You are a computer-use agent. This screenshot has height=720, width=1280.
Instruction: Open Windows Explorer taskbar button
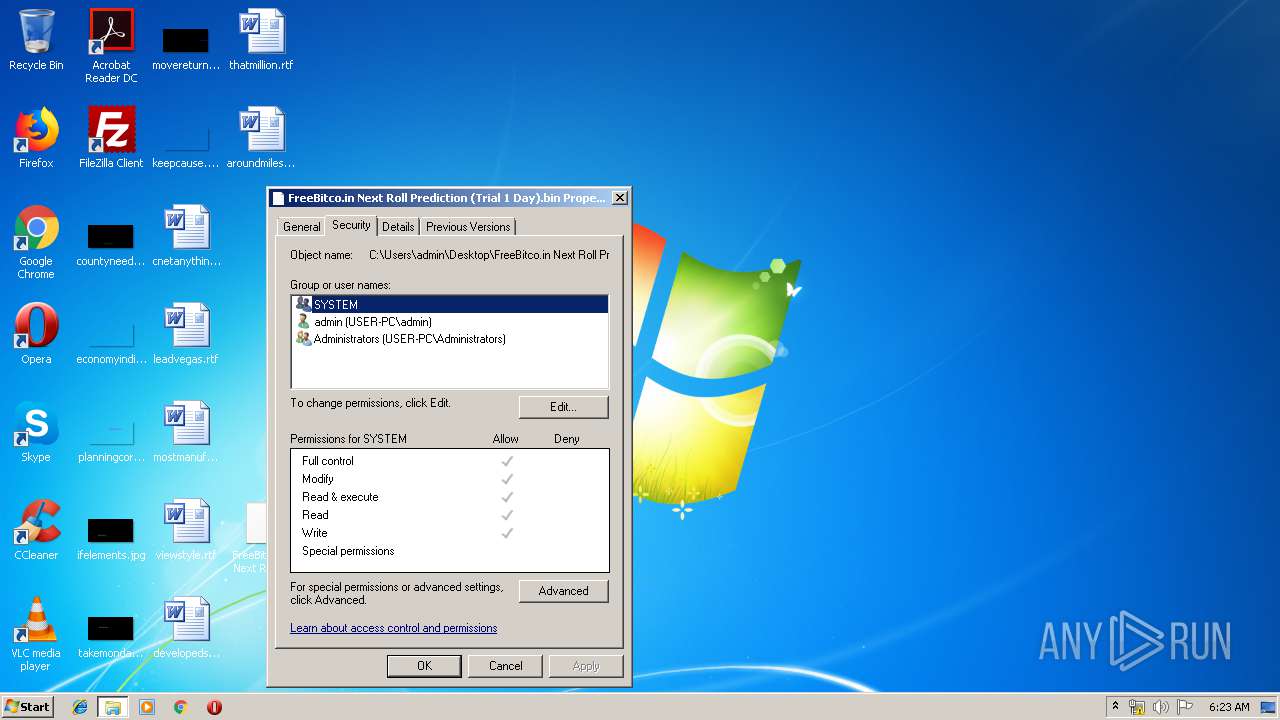(x=113, y=707)
